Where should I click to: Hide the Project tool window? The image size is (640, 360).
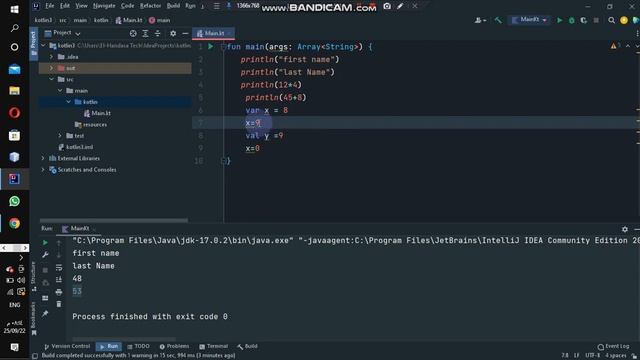(185, 33)
